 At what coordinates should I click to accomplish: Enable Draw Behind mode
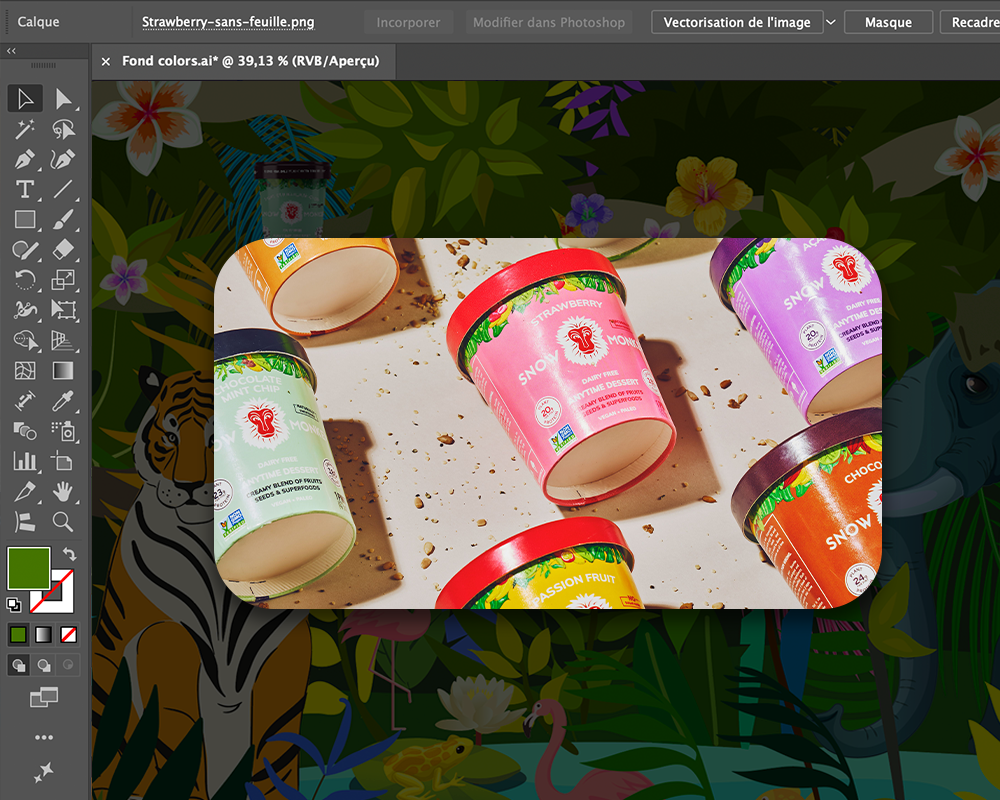[43, 665]
